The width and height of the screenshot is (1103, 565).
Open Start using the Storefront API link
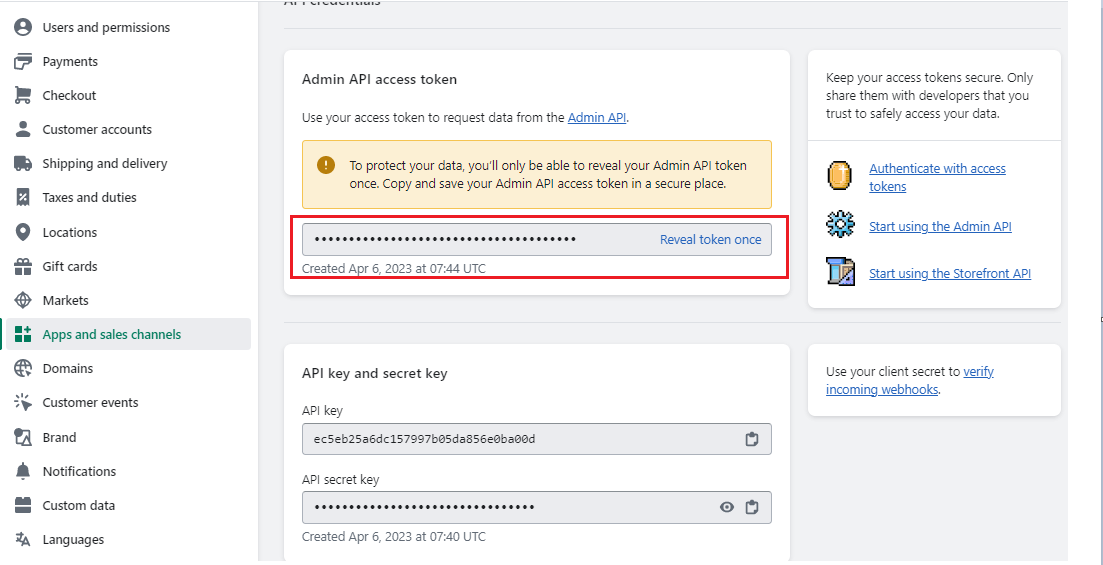(949, 274)
